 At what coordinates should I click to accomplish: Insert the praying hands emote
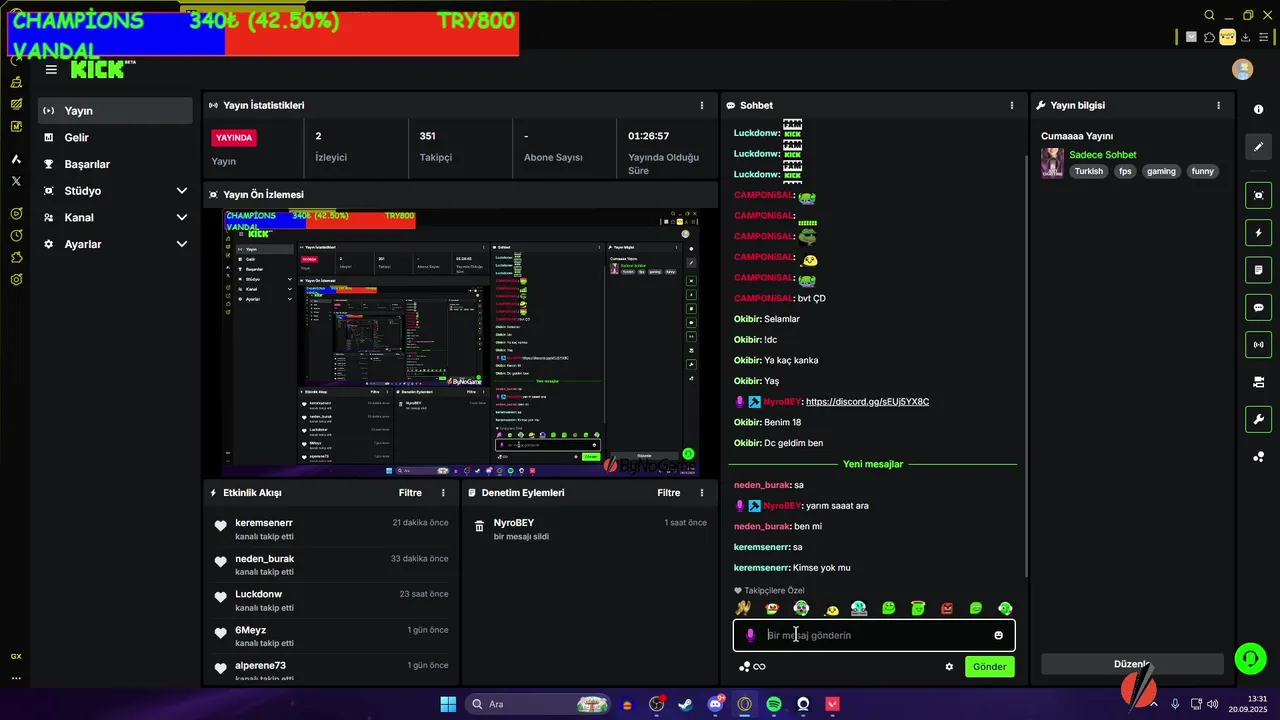click(x=742, y=608)
